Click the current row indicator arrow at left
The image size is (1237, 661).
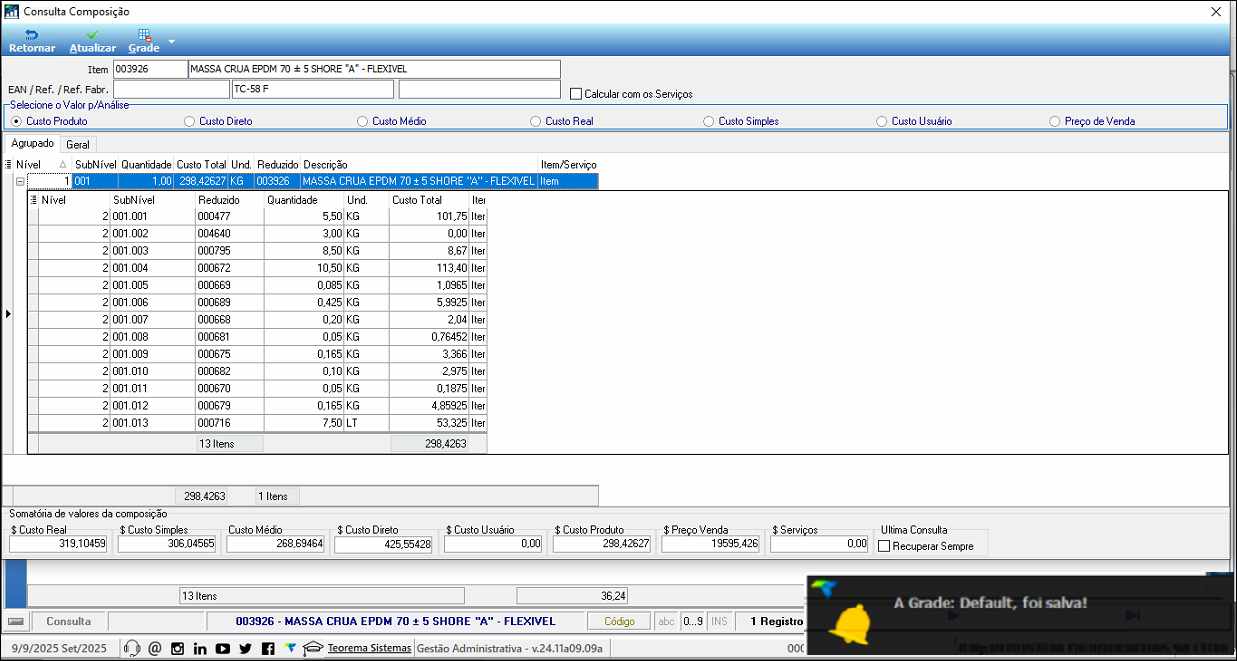click(x=8, y=314)
